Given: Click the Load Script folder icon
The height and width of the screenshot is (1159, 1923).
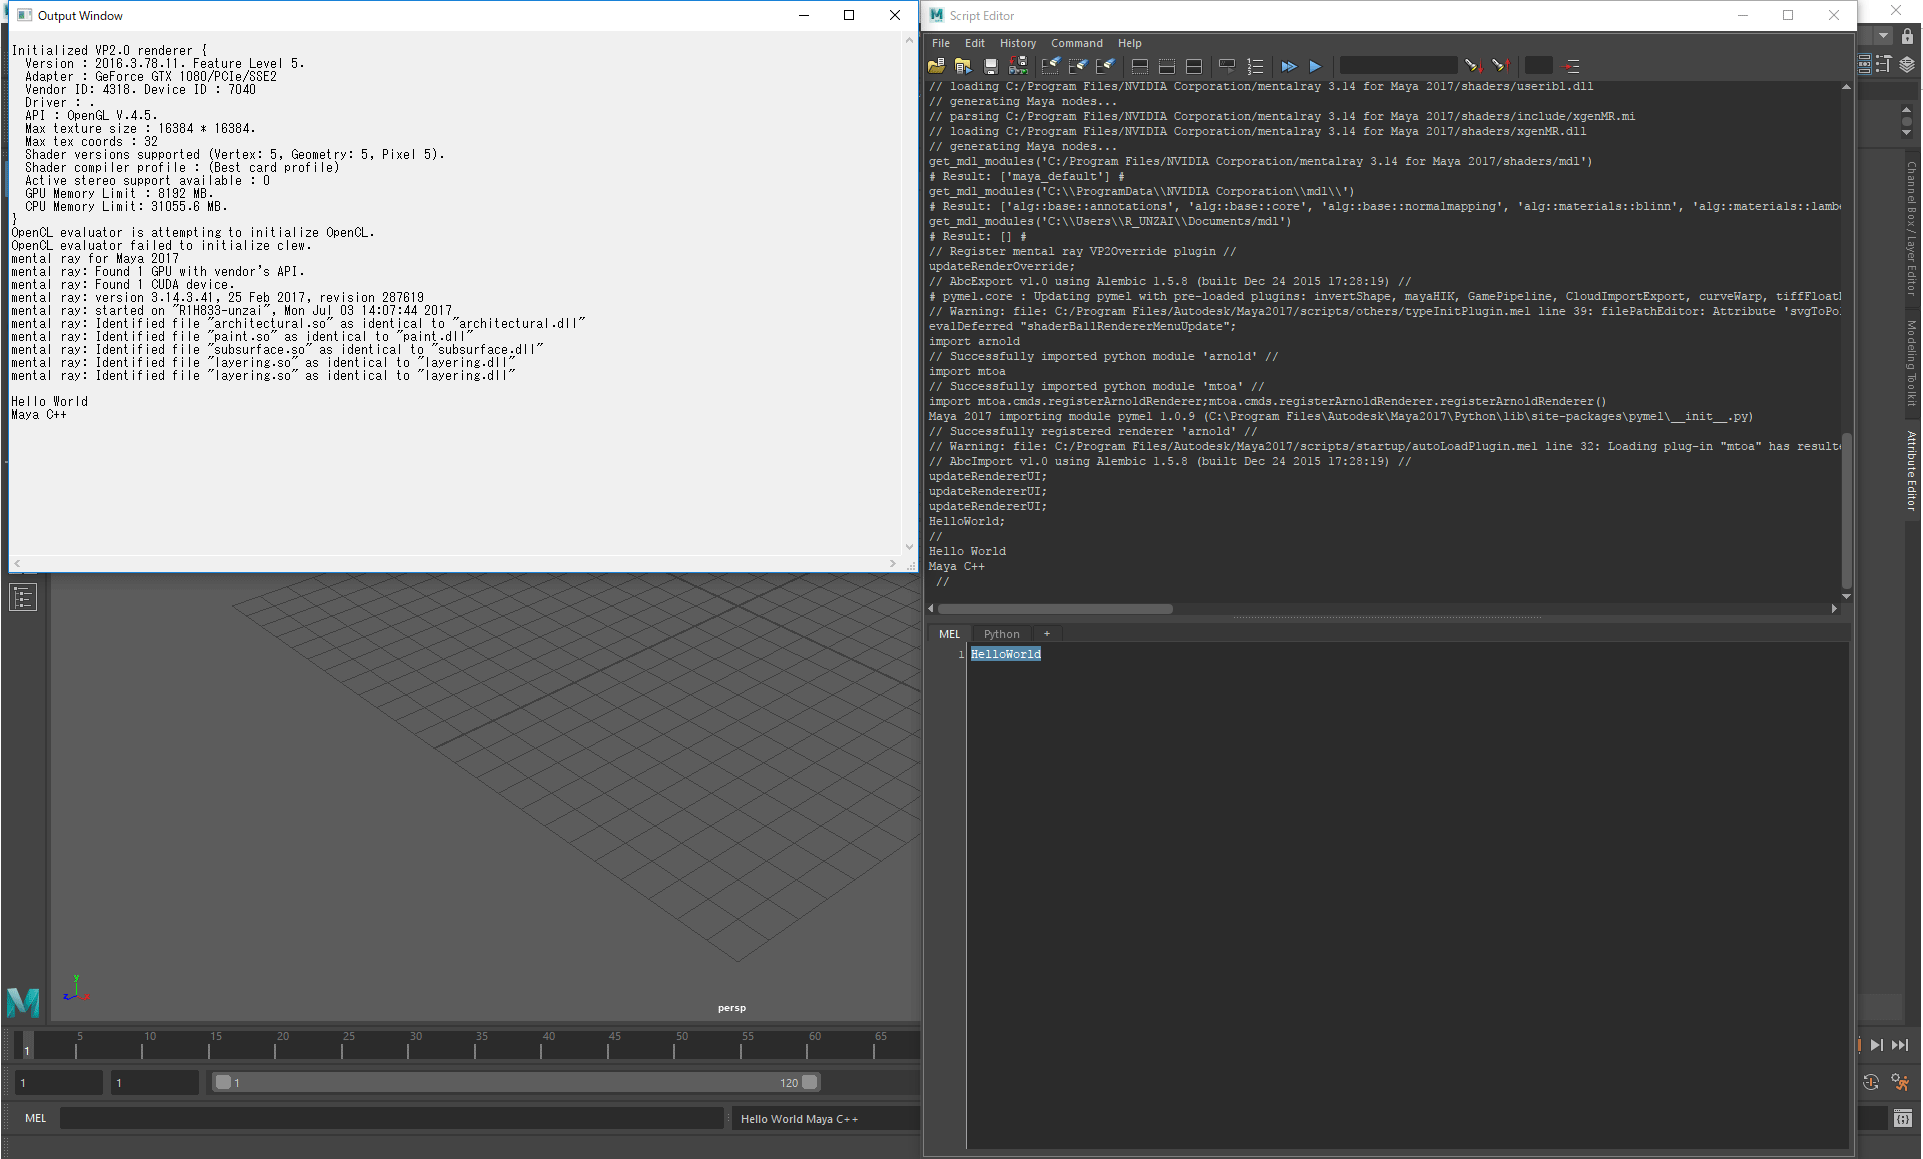Looking at the screenshot, I should [936, 66].
